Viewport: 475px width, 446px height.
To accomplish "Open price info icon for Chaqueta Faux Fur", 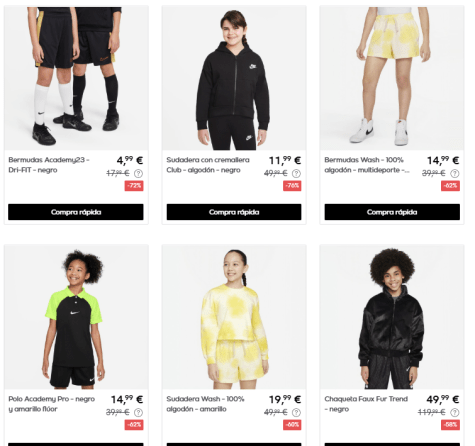I will (454, 413).
